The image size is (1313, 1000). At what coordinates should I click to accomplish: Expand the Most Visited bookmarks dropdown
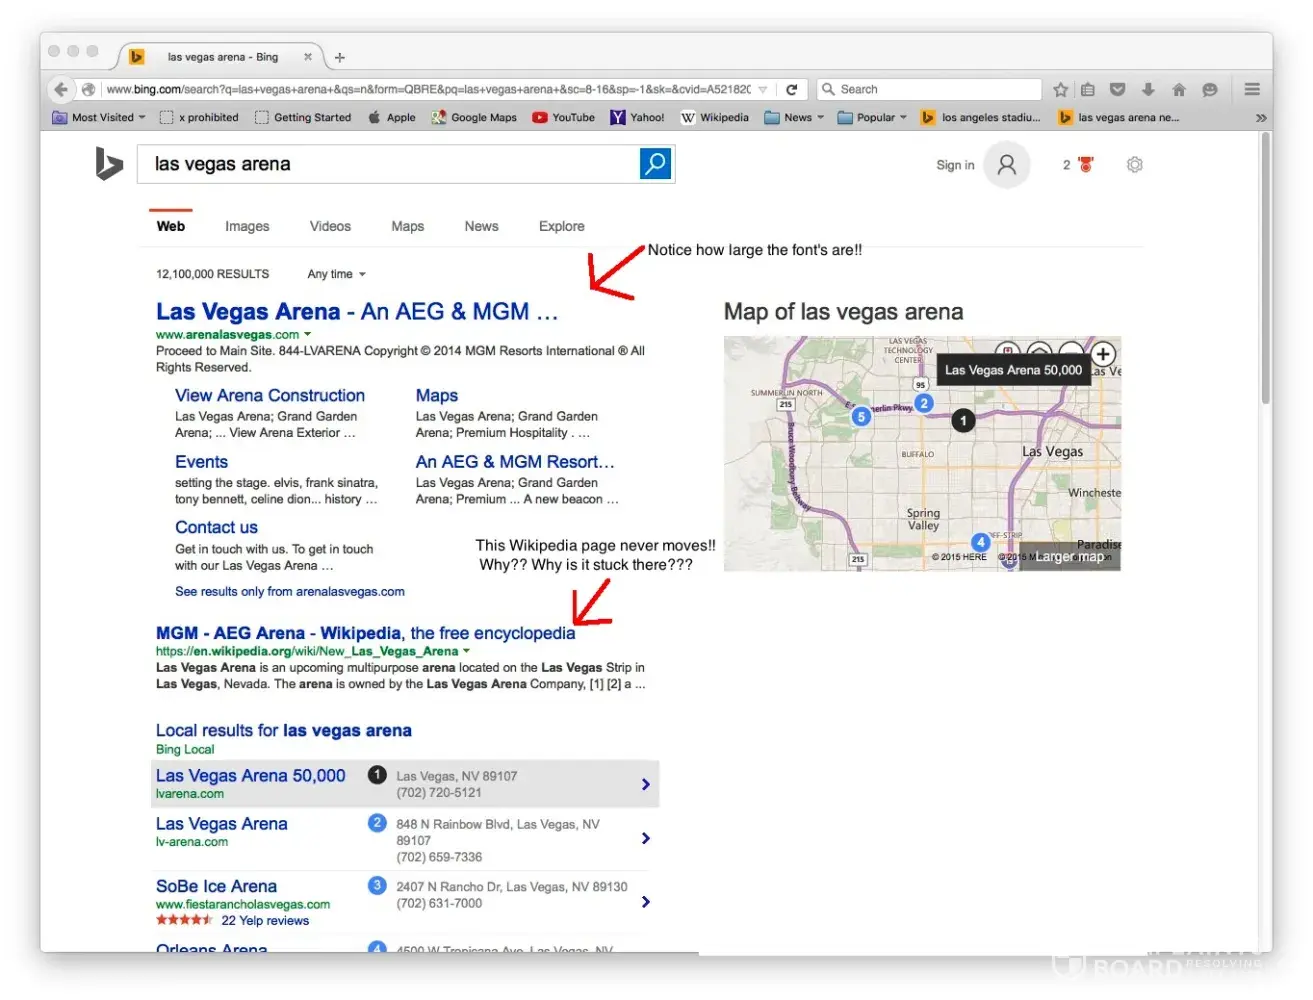99,117
